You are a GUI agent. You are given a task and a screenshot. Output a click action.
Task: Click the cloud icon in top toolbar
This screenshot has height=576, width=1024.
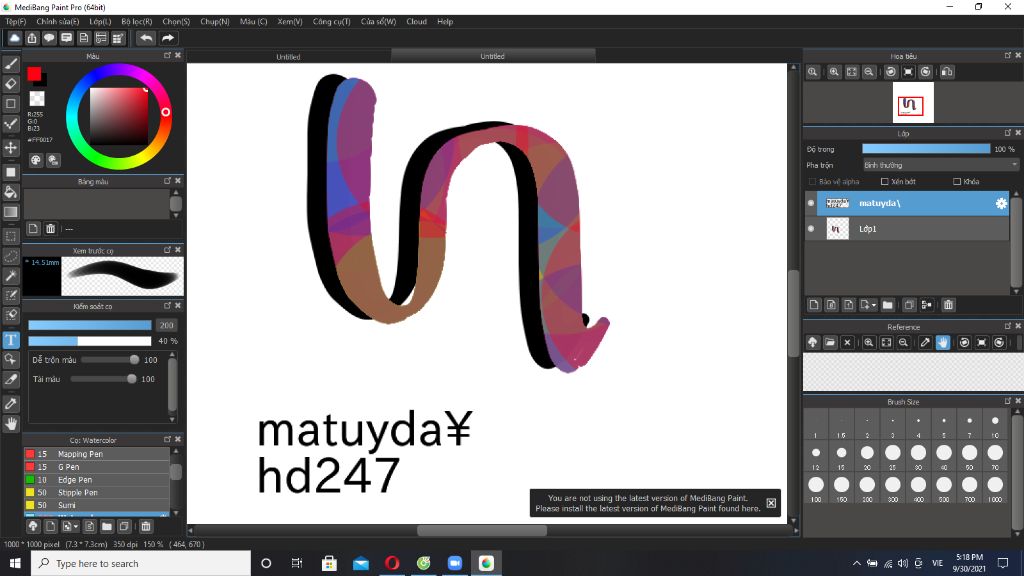[x=14, y=38]
